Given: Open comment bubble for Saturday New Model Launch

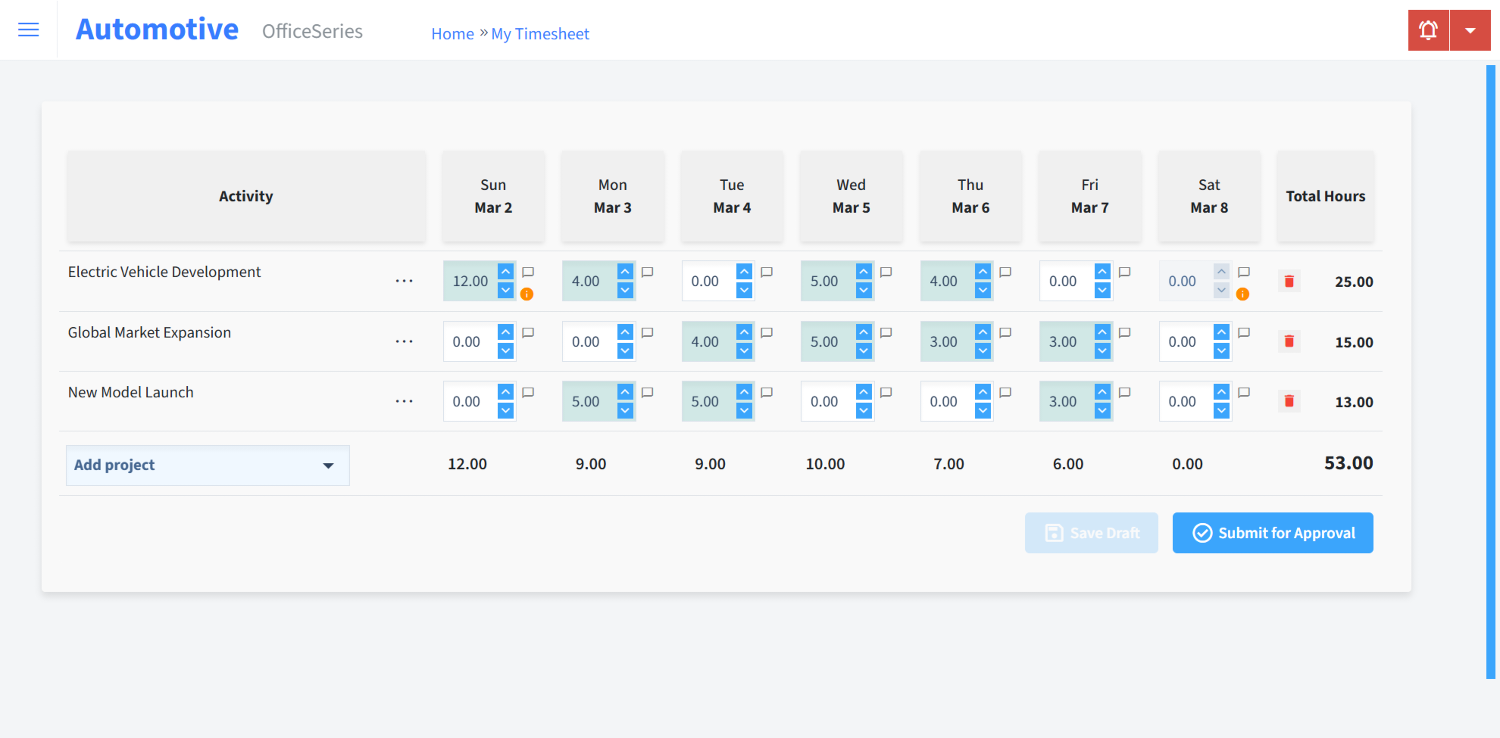Looking at the screenshot, I should click(1243, 391).
